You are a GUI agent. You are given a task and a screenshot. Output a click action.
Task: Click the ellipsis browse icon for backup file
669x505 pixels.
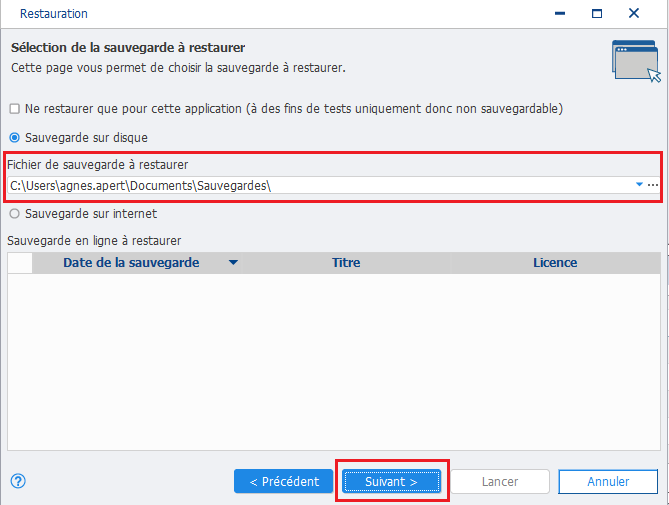click(653, 185)
